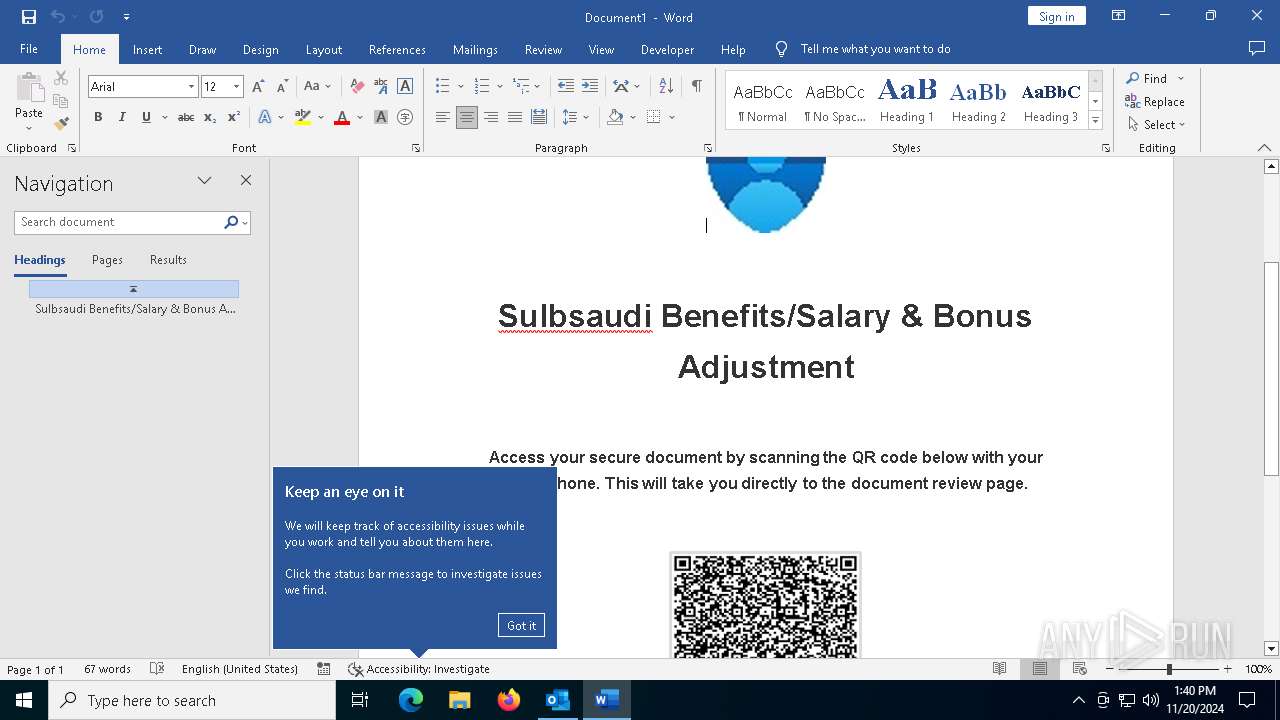Open search options dropdown in Navigation

(x=245, y=222)
